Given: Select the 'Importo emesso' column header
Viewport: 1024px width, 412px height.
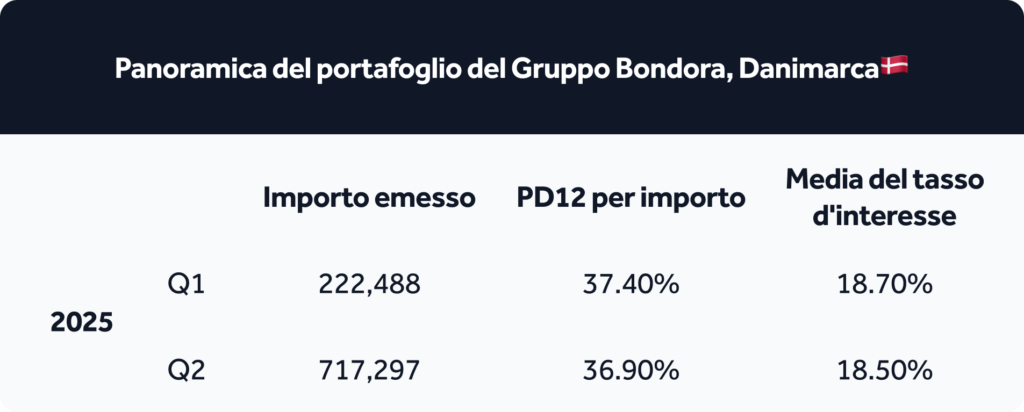Looking at the screenshot, I should [x=369, y=198].
